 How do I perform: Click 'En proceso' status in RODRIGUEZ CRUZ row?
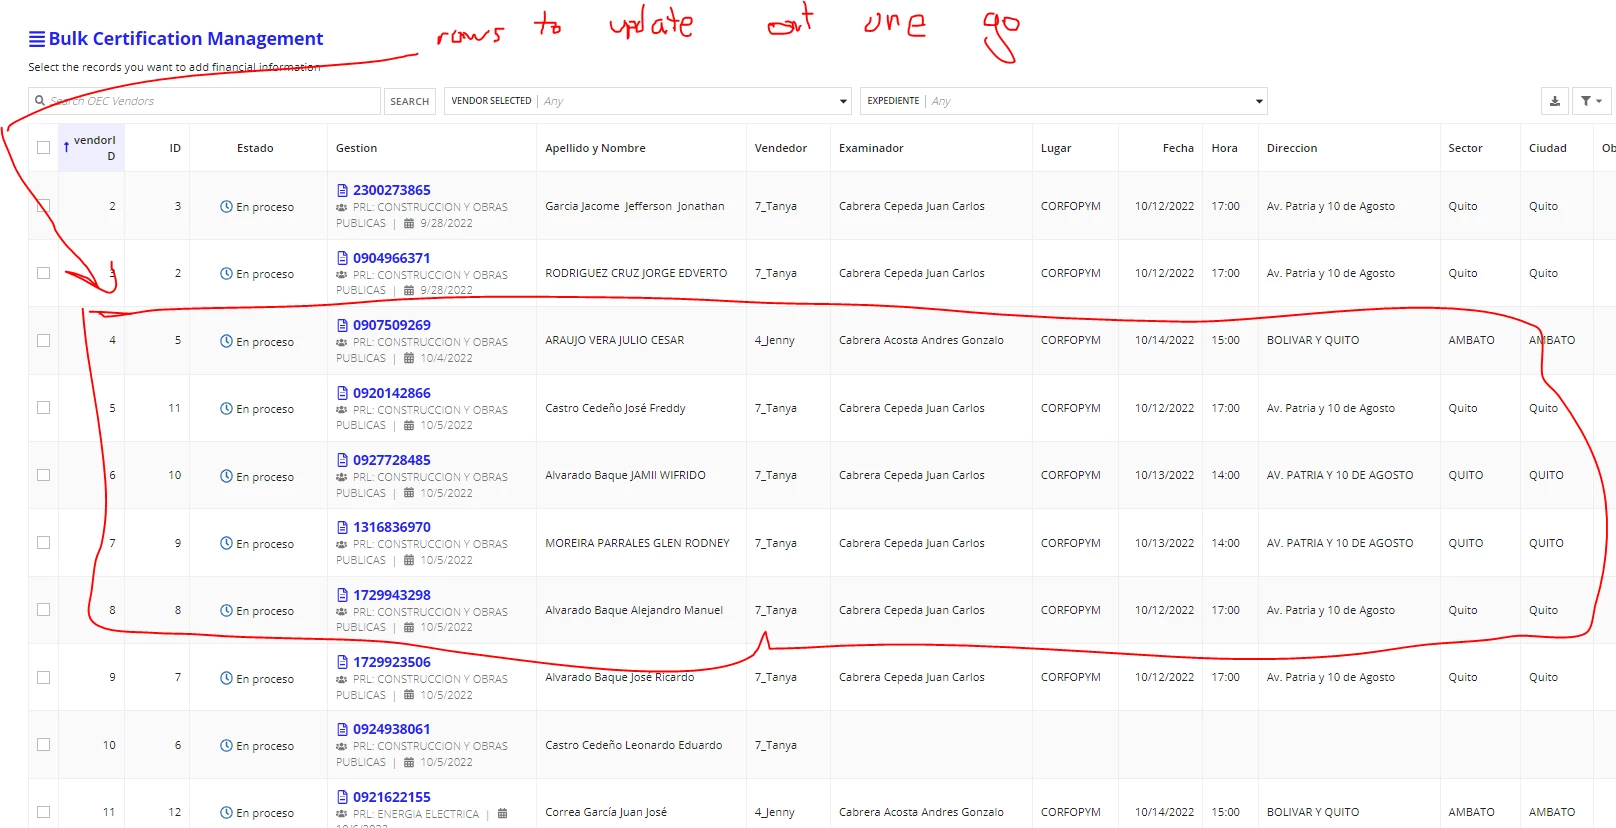[x=265, y=274]
